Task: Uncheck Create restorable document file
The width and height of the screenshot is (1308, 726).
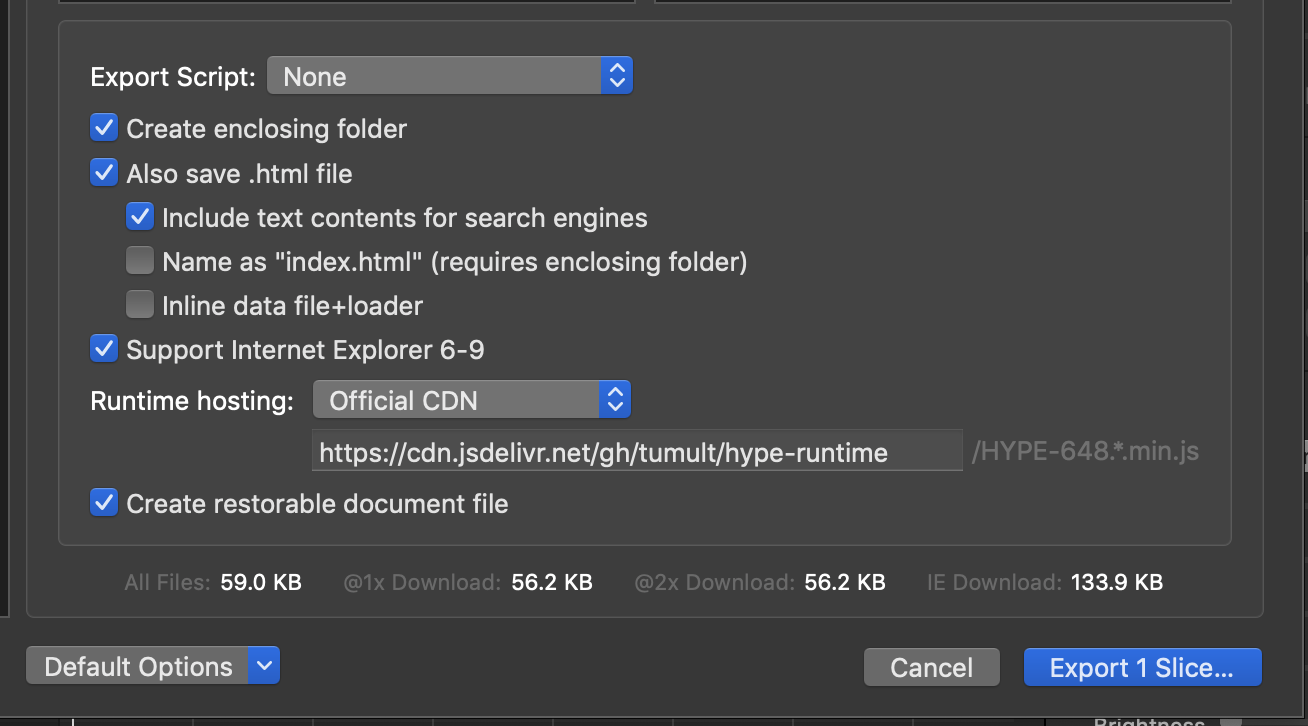Action: (x=104, y=503)
